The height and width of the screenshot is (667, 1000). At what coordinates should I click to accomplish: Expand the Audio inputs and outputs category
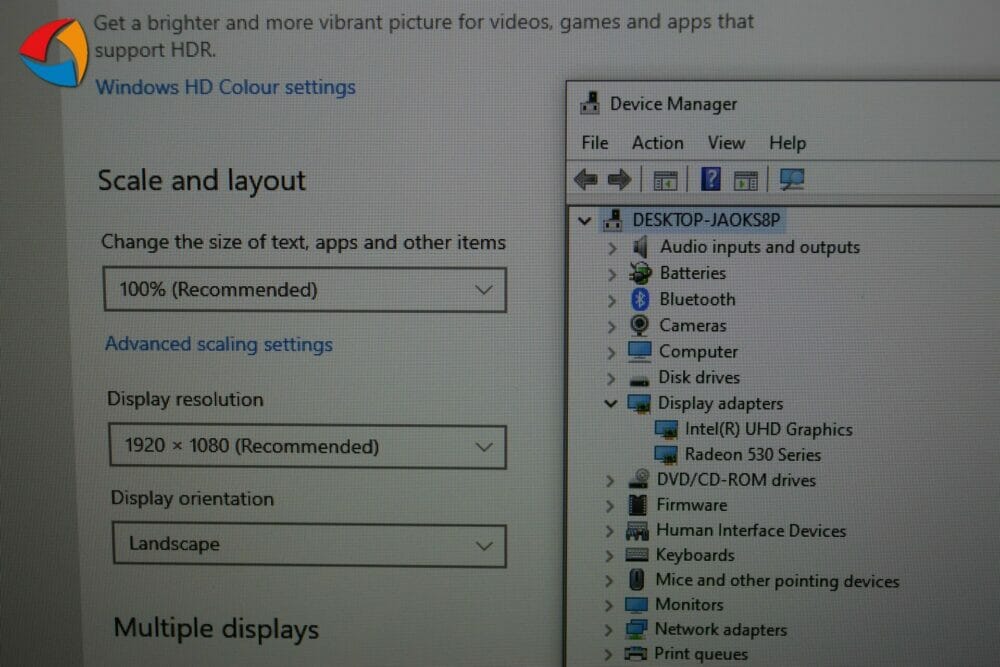click(x=612, y=248)
